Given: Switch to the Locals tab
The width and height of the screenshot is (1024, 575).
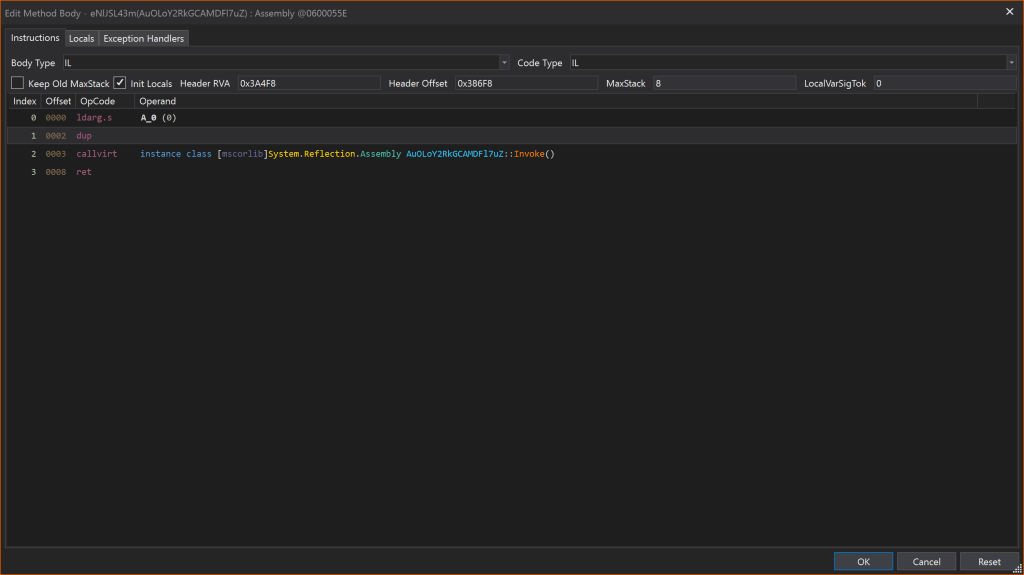Looking at the screenshot, I should click(x=81, y=38).
